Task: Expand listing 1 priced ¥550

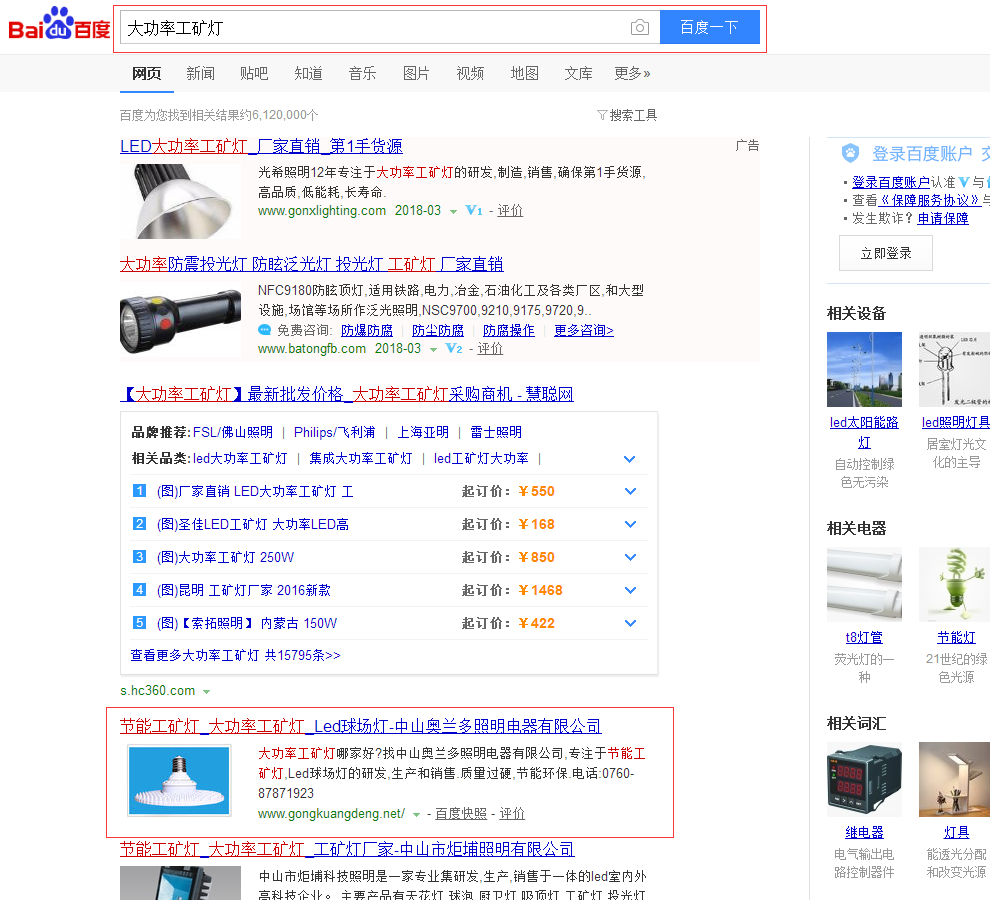Action: point(630,491)
